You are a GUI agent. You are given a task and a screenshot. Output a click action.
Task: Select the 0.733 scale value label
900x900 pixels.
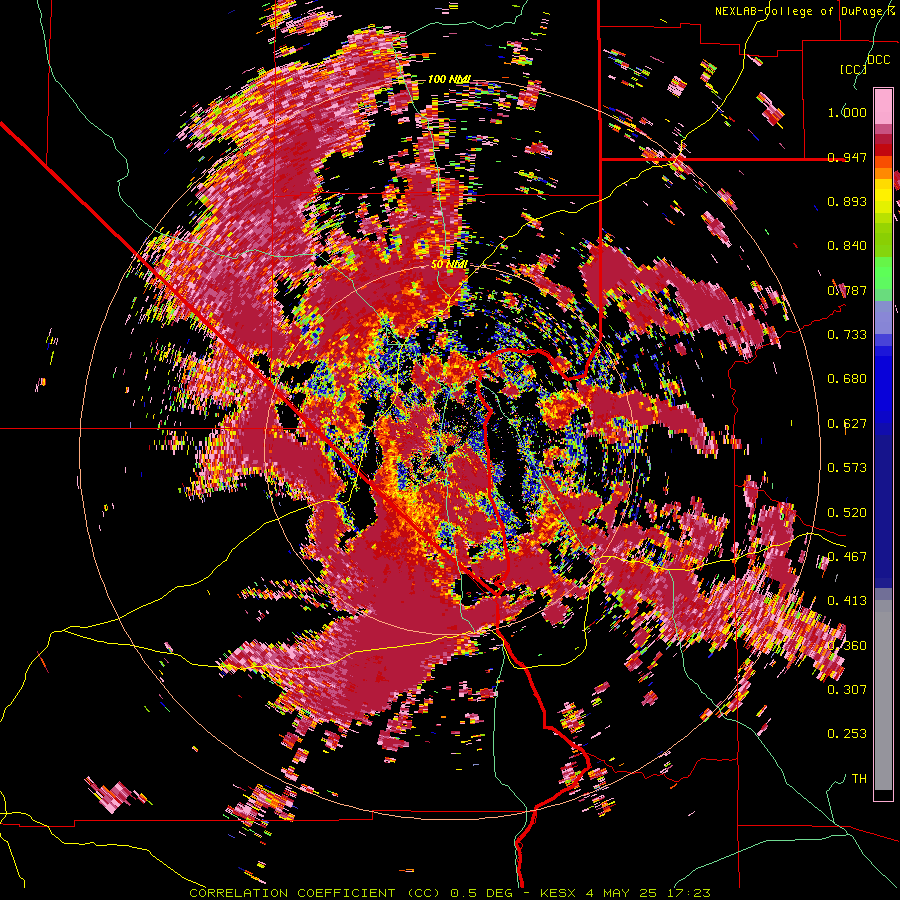click(x=847, y=335)
